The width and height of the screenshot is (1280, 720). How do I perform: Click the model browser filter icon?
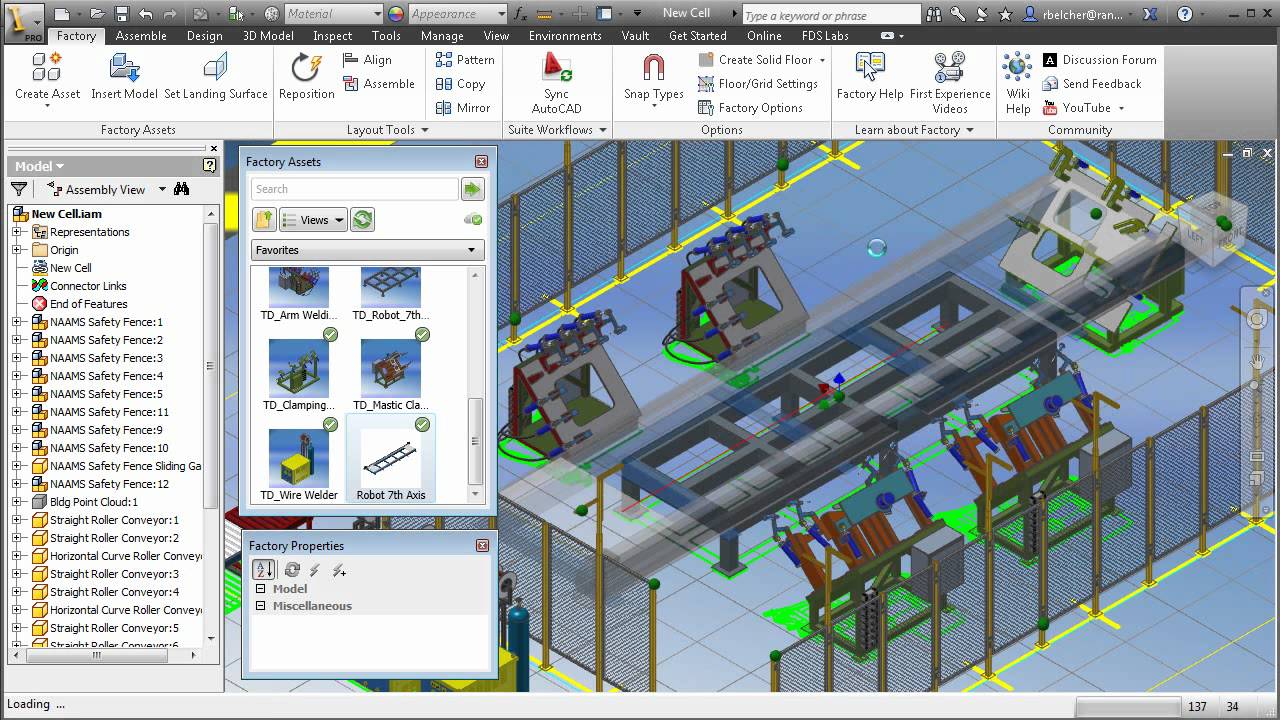18,189
